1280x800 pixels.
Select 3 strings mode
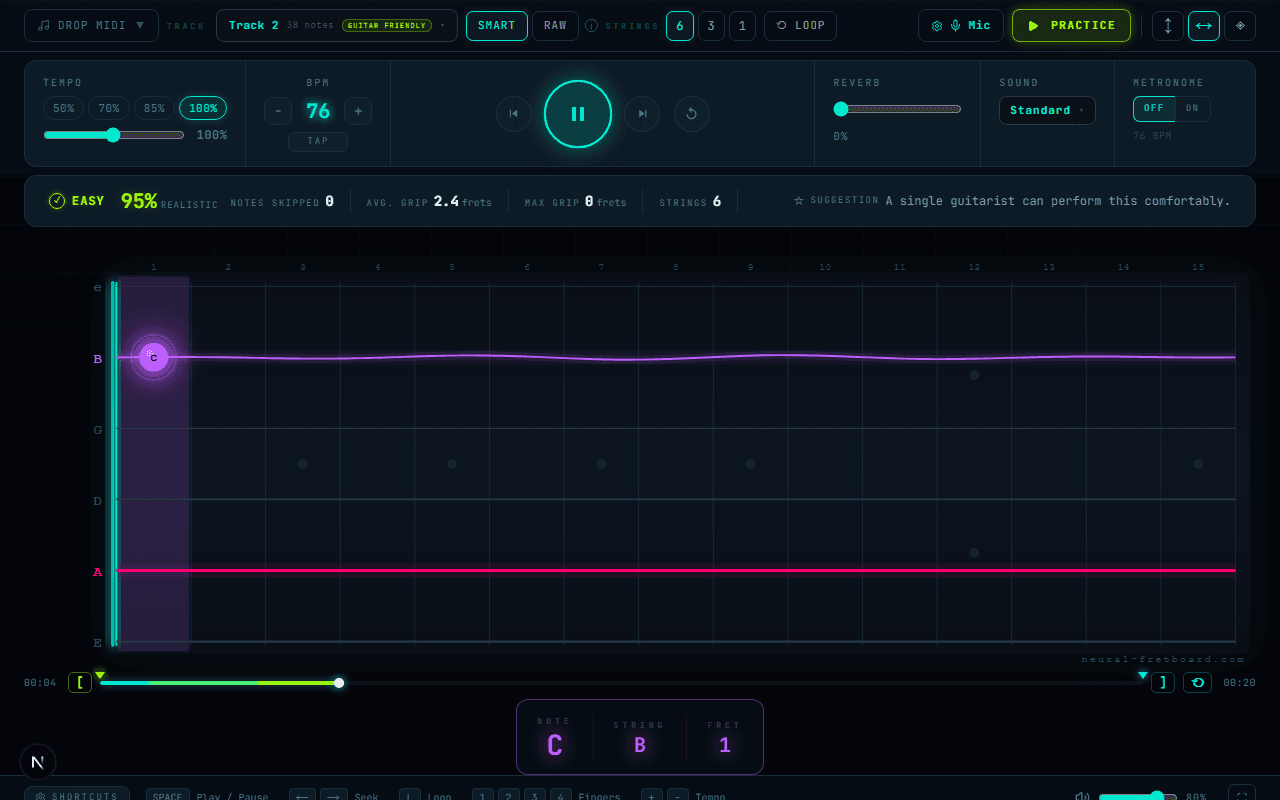pos(711,26)
